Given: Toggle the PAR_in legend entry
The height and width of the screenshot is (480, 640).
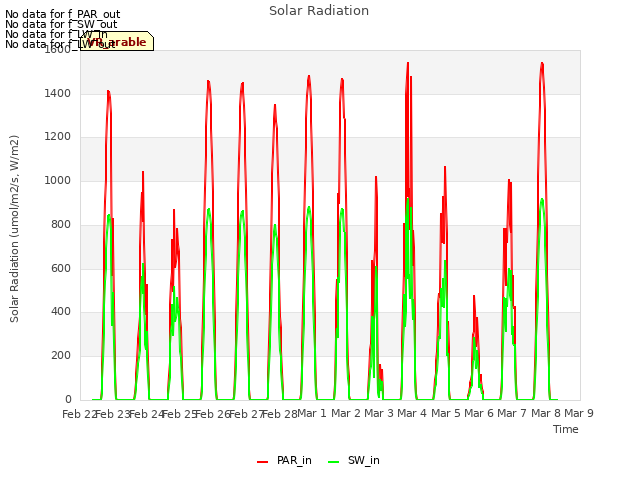Looking at the screenshot, I should coord(284,460).
